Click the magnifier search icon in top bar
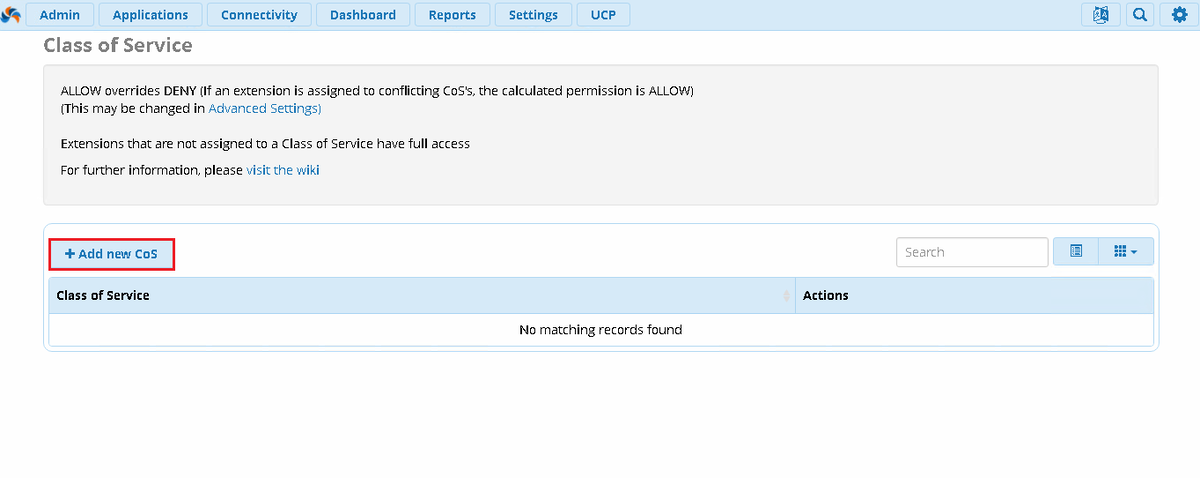 [x=1139, y=15]
